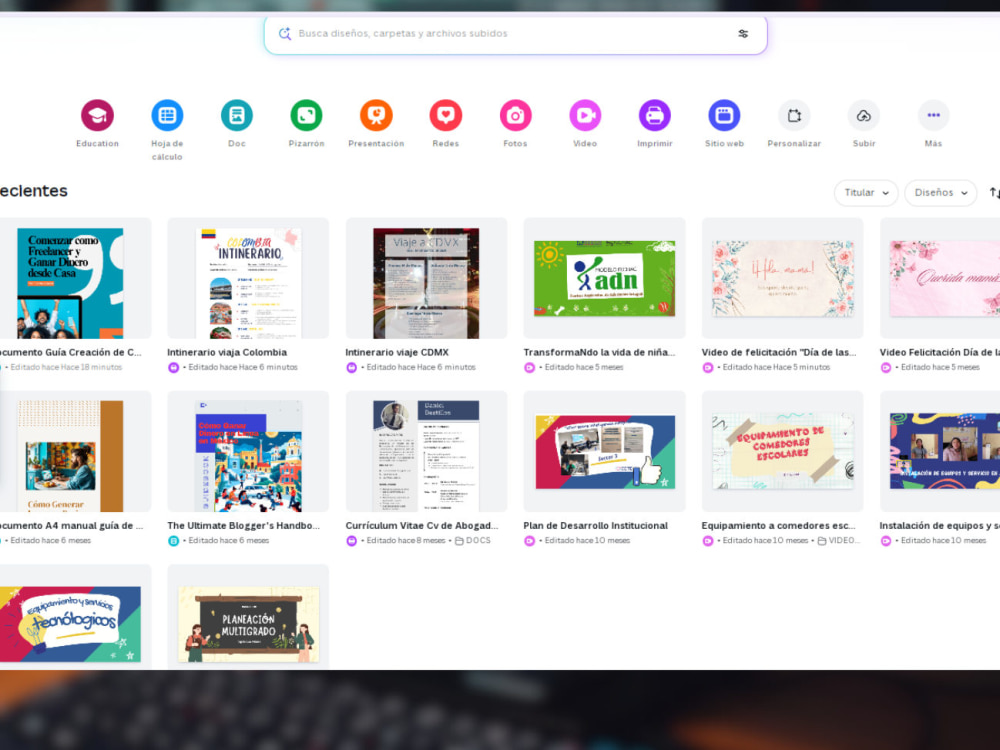Select the Fotos camera icon

coord(515,115)
